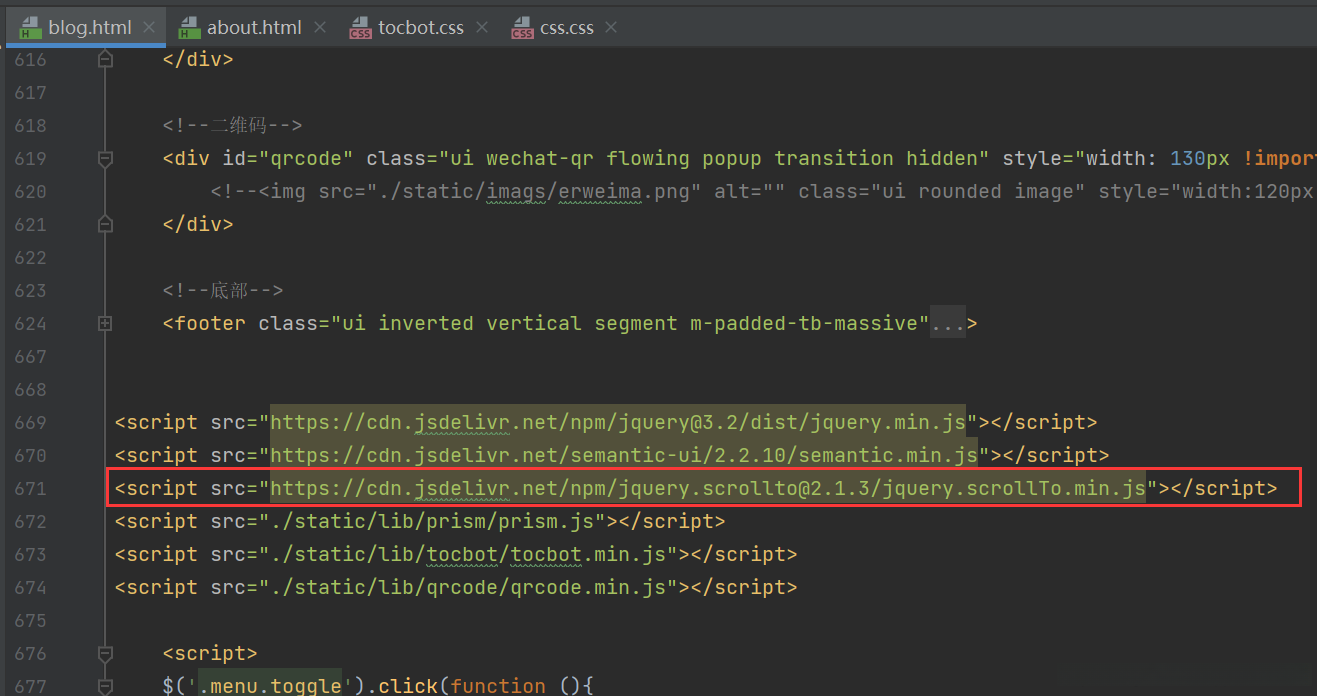
Task: Click the <!--底部--> comment
Action: 223,290
